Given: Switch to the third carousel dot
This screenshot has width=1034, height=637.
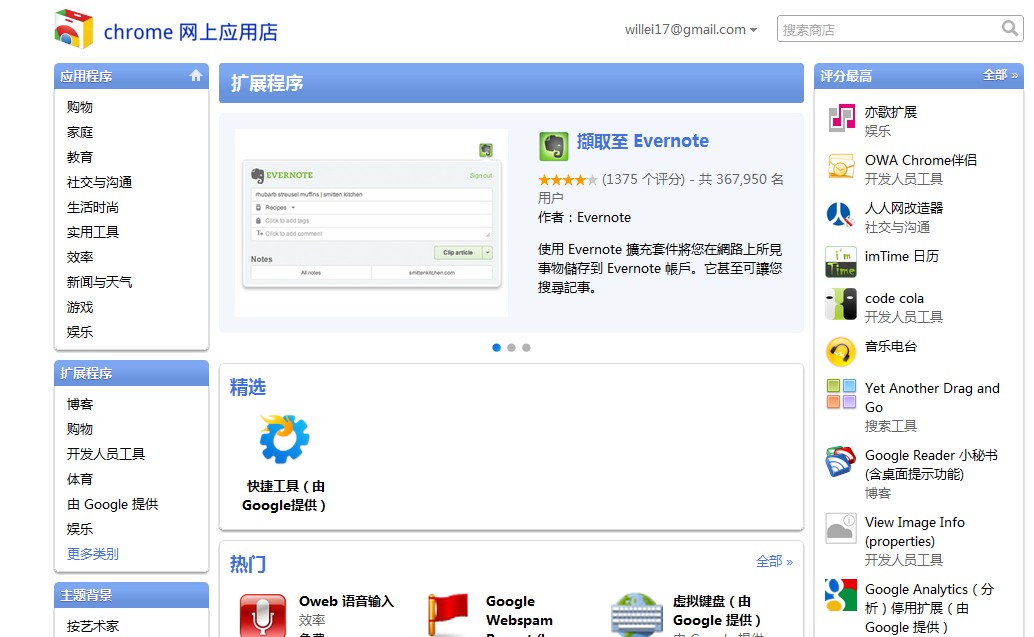Looking at the screenshot, I should click(x=526, y=348).
